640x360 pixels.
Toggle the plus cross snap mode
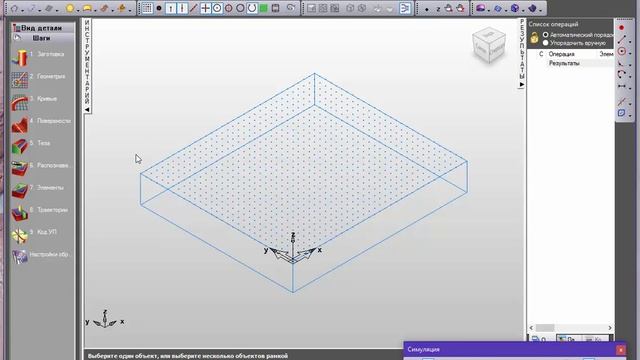(x=205, y=8)
